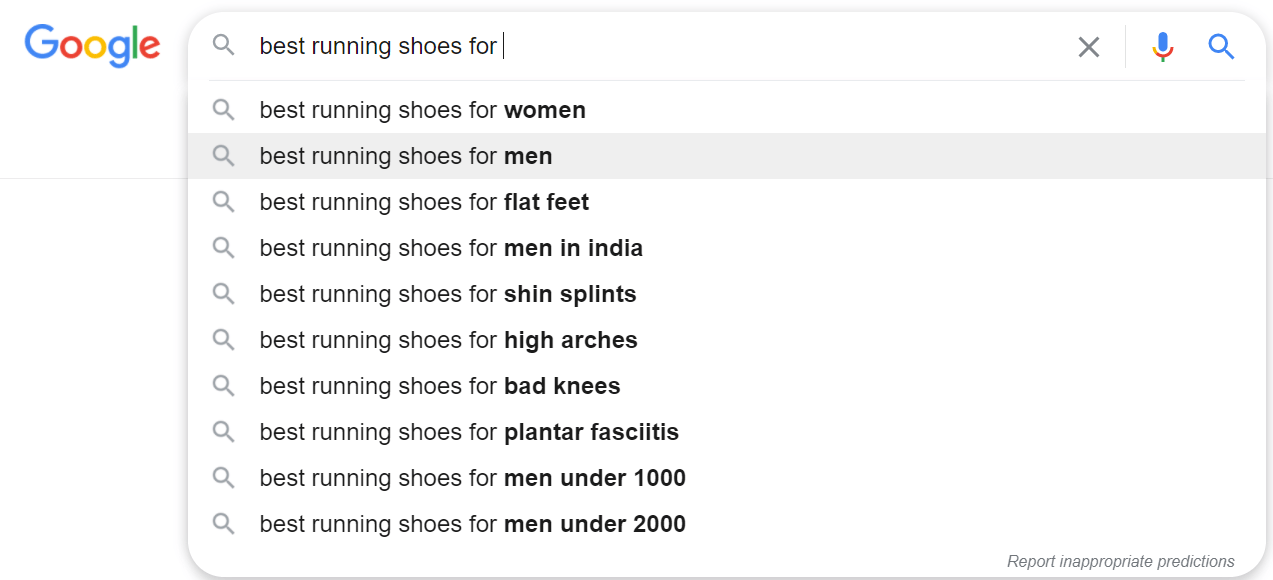Click the microphone icon for voice search
Viewport: 1273px width, 580px height.
(1161, 46)
